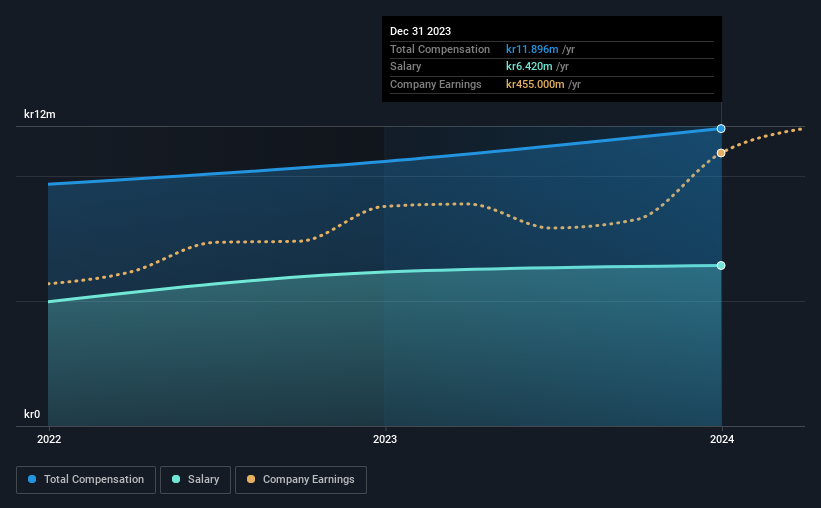Click the 2023 x-axis label
The width and height of the screenshot is (821, 508).
pyautogui.click(x=385, y=439)
